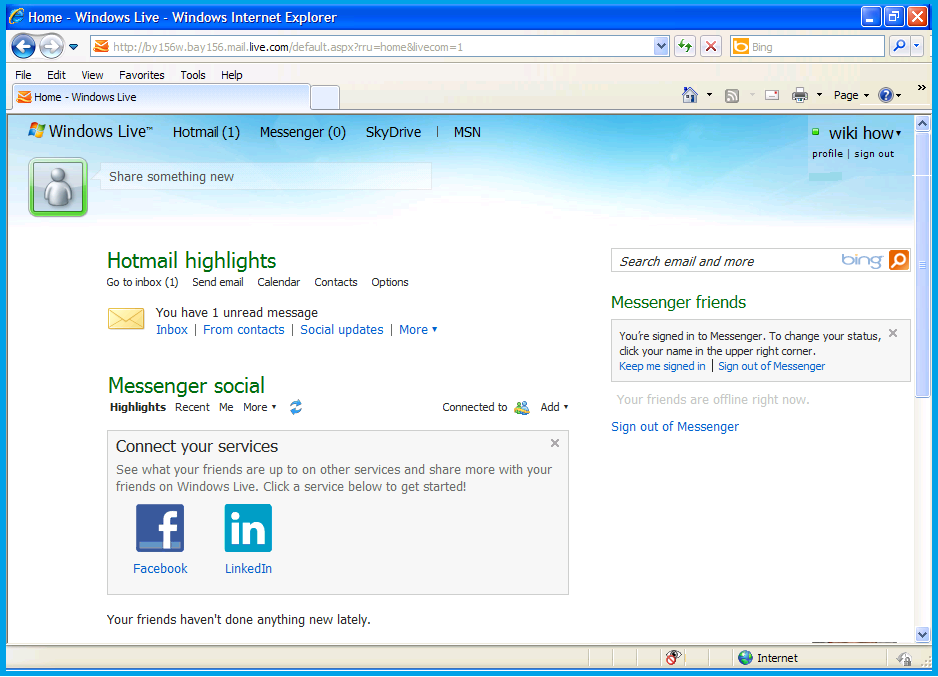
Task: Open a new blank tab
Action: [x=325, y=97]
